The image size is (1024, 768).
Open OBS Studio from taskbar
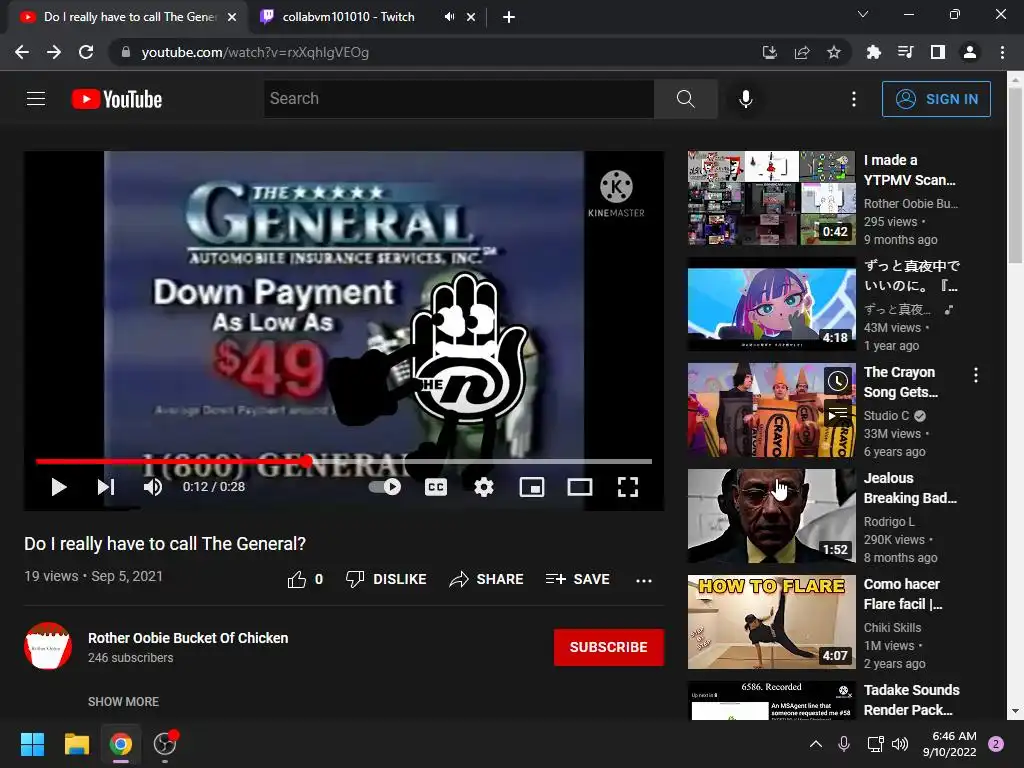(165, 744)
